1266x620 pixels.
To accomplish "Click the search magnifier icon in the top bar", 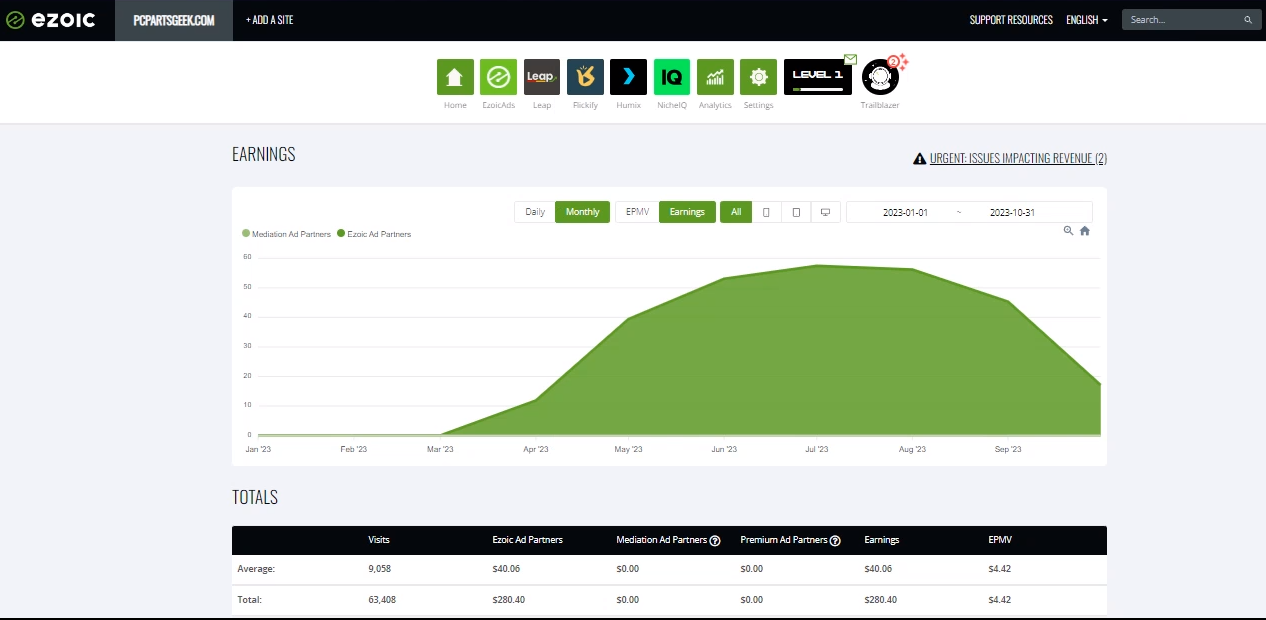I will 1248,20.
